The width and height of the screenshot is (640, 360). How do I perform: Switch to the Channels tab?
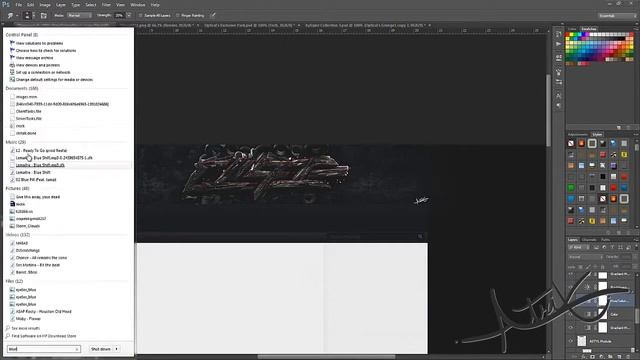589,240
